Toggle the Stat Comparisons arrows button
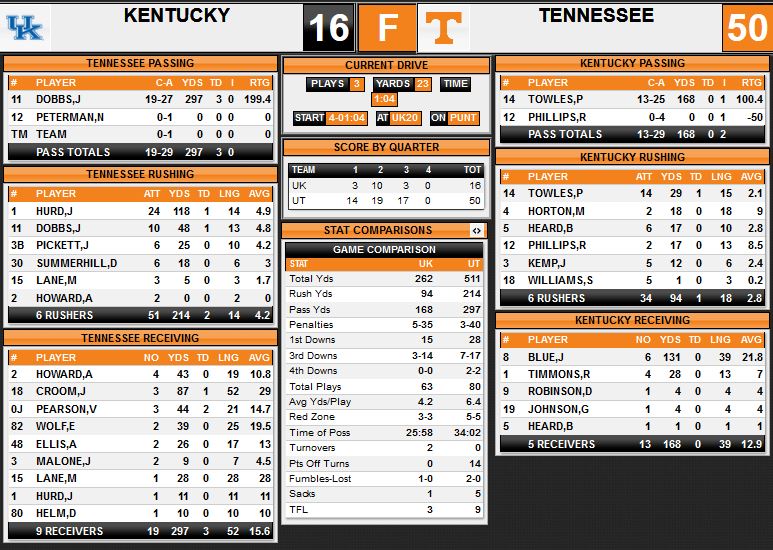Screen dimensions: 773x550 click(x=476, y=230)
